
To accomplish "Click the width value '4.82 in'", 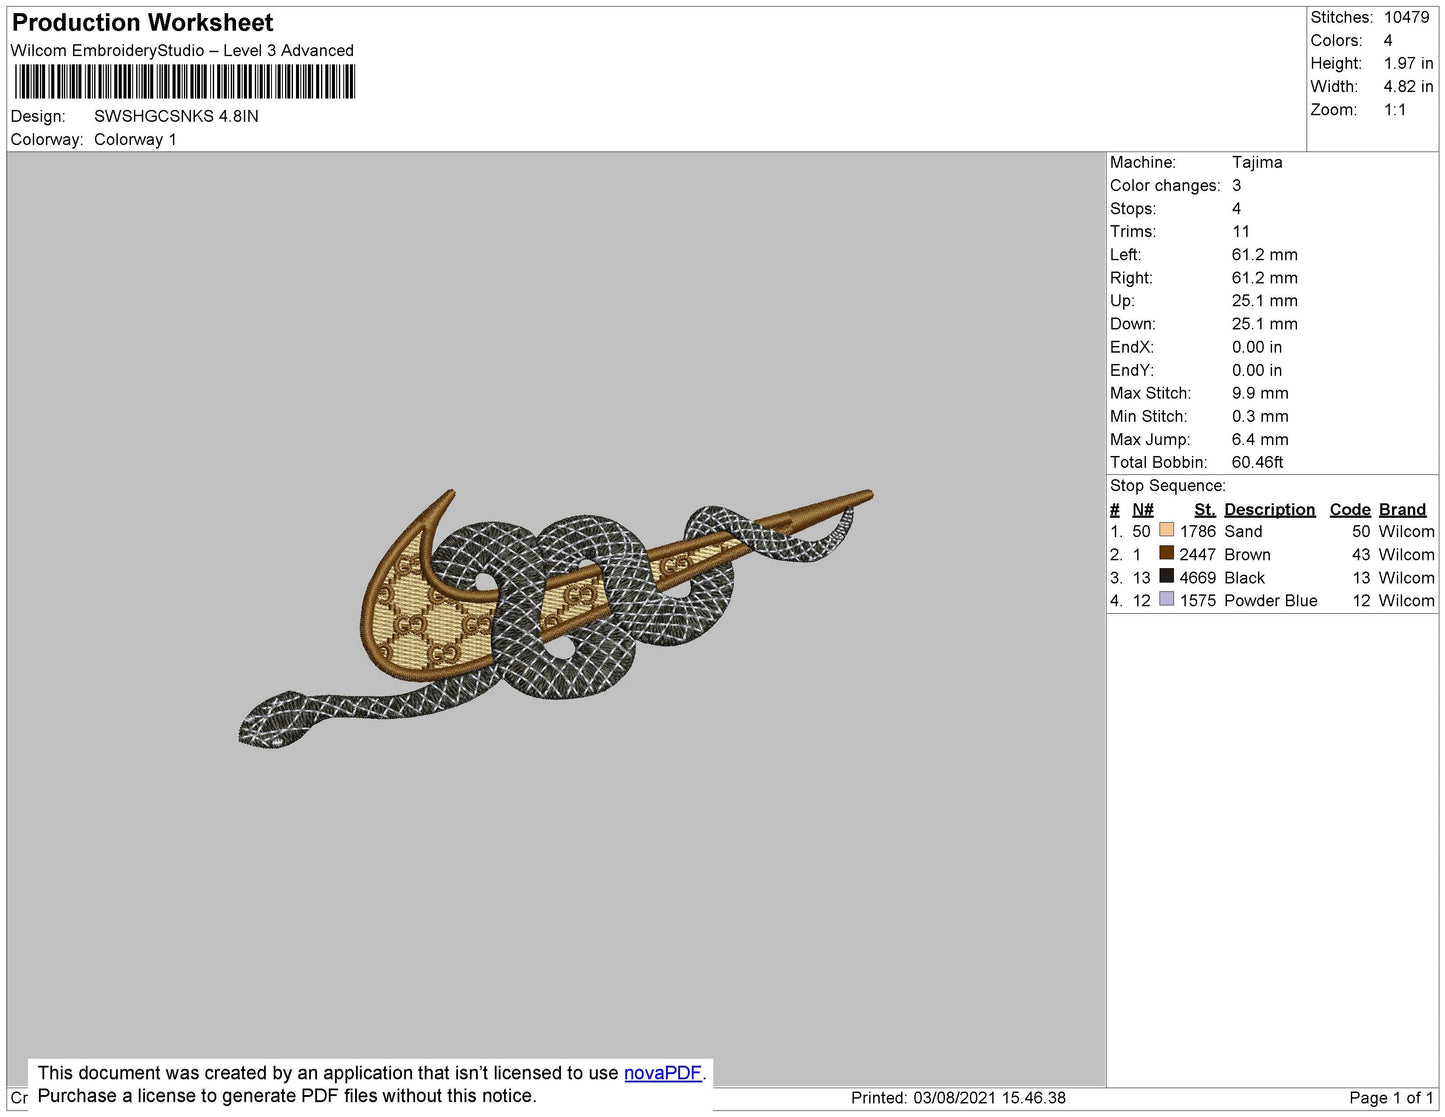I will (x=1408, y=87).
